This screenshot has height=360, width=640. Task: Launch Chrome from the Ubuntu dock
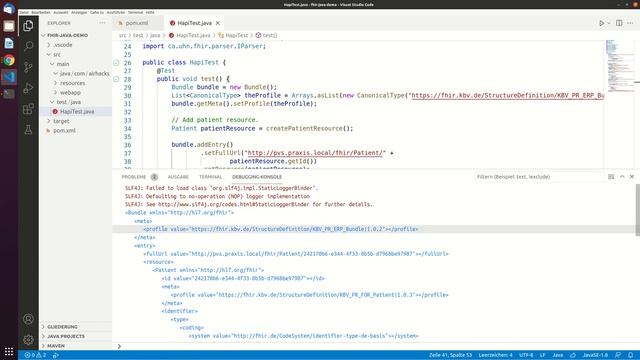coord(9,60)
